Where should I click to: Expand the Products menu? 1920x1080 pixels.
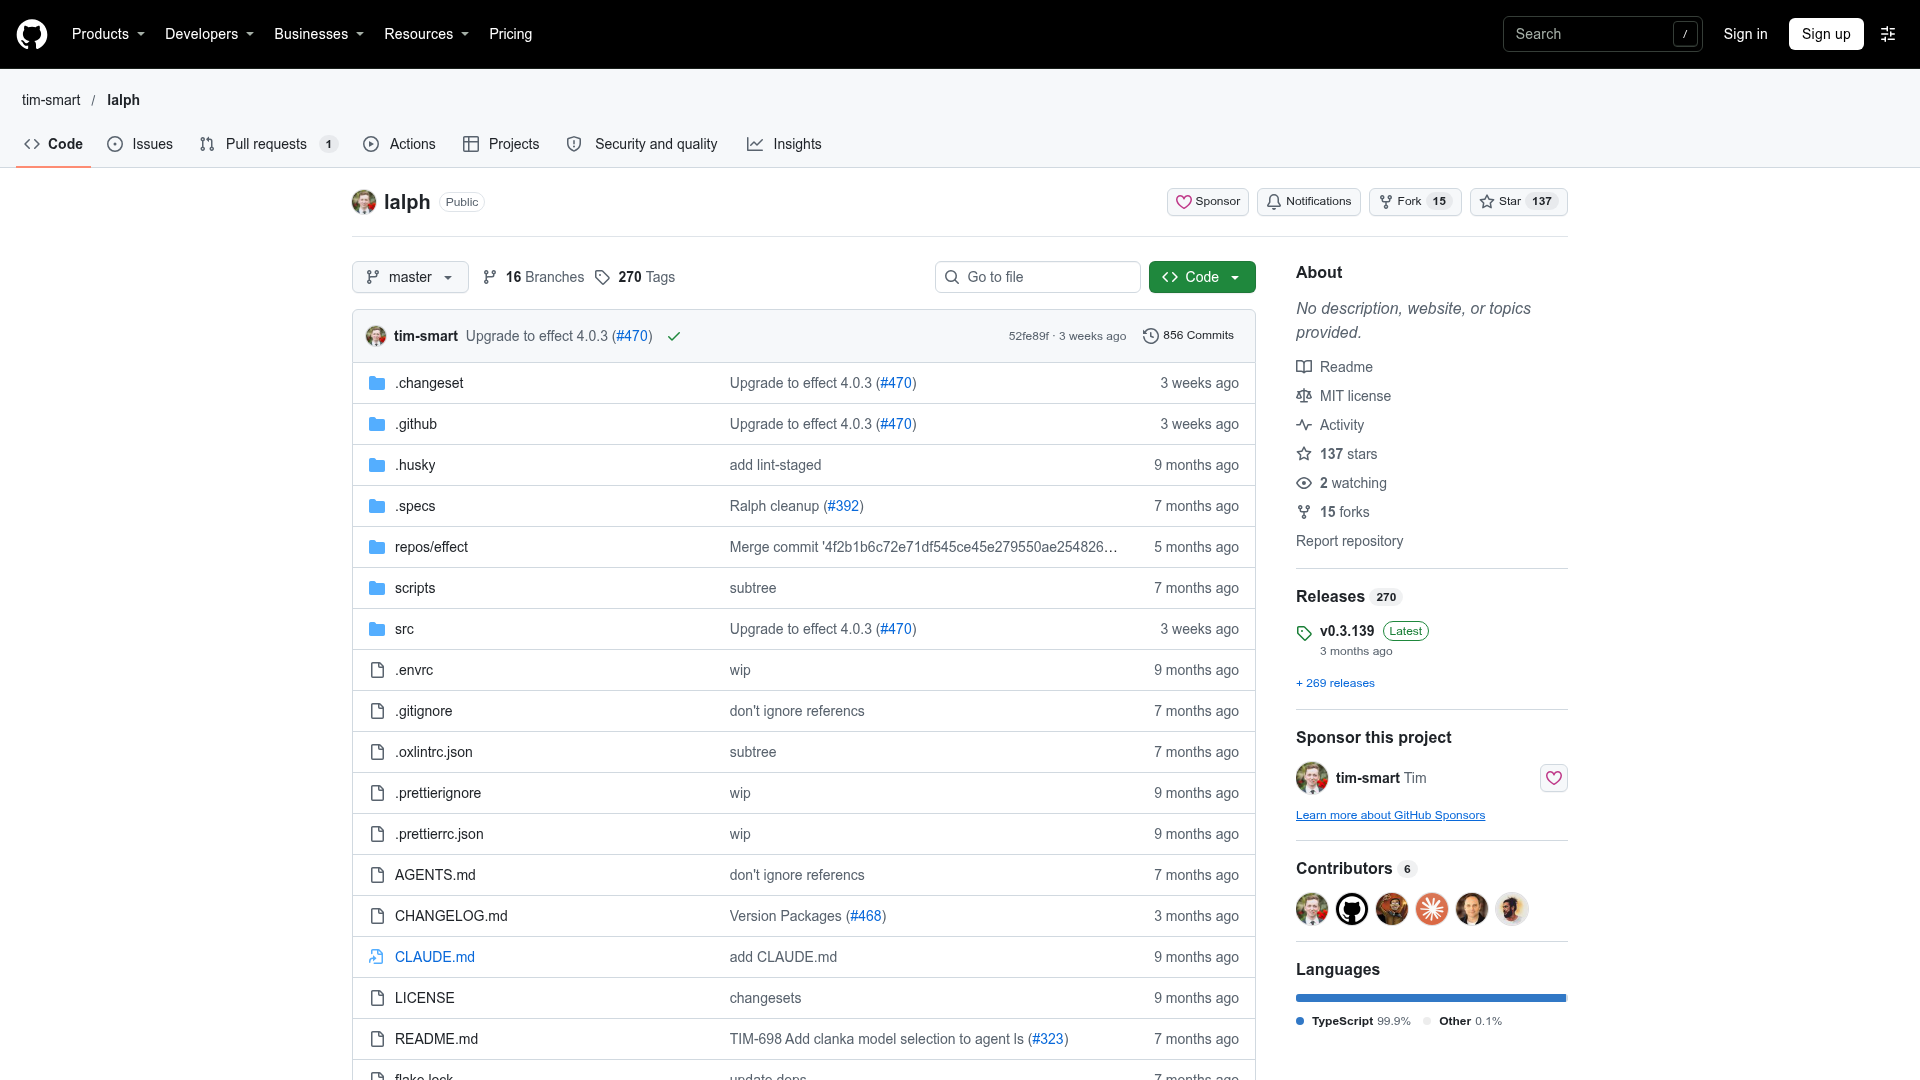pos(108,34)
